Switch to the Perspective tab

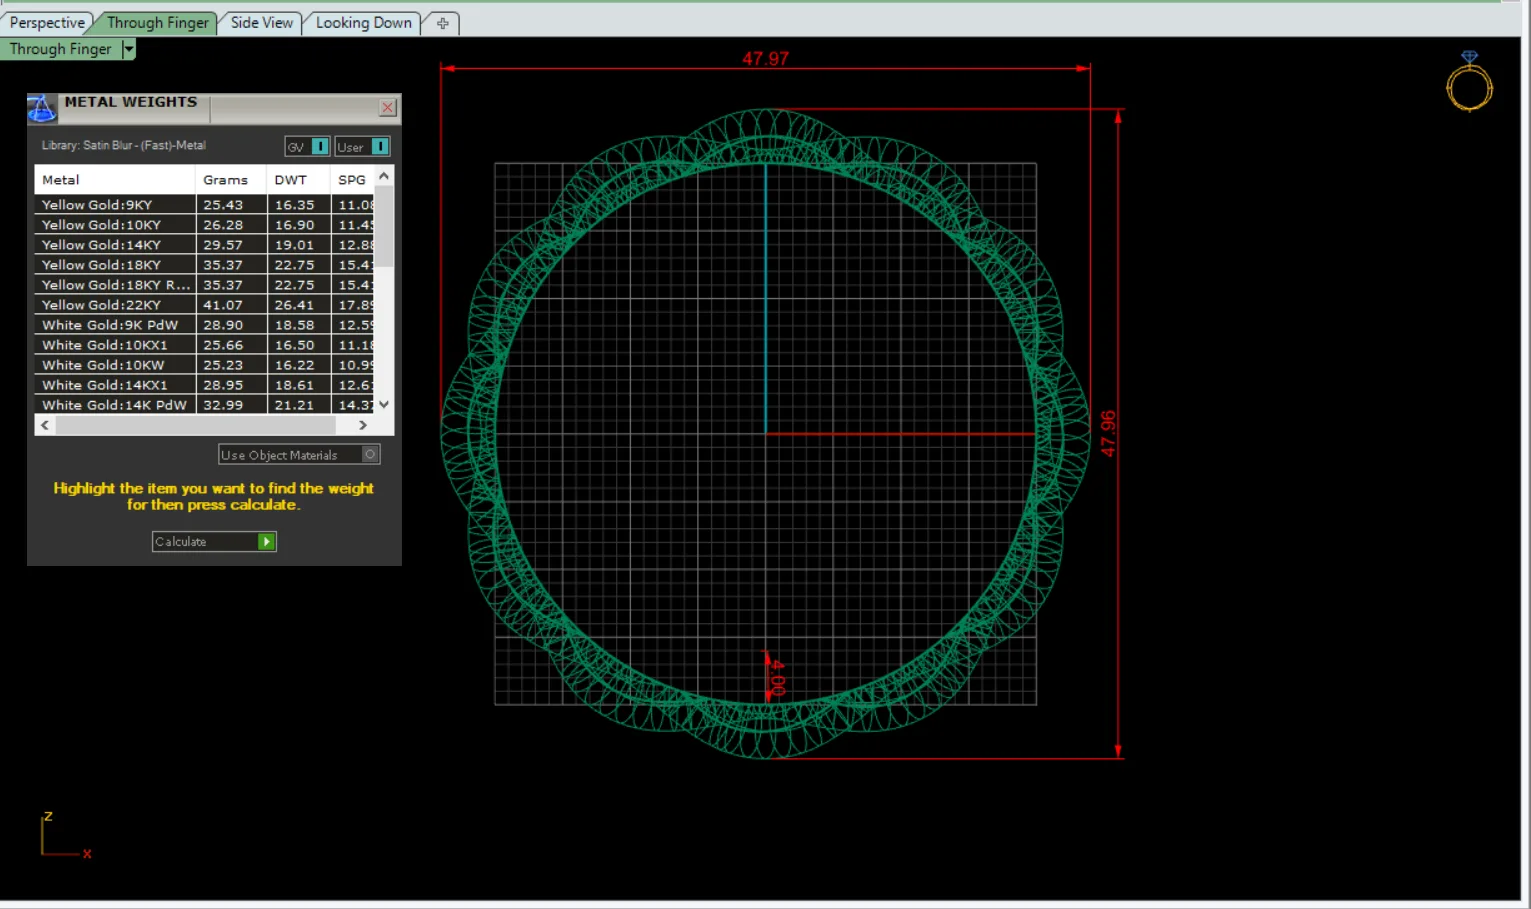pyautogui.click(x=47, y=23)
